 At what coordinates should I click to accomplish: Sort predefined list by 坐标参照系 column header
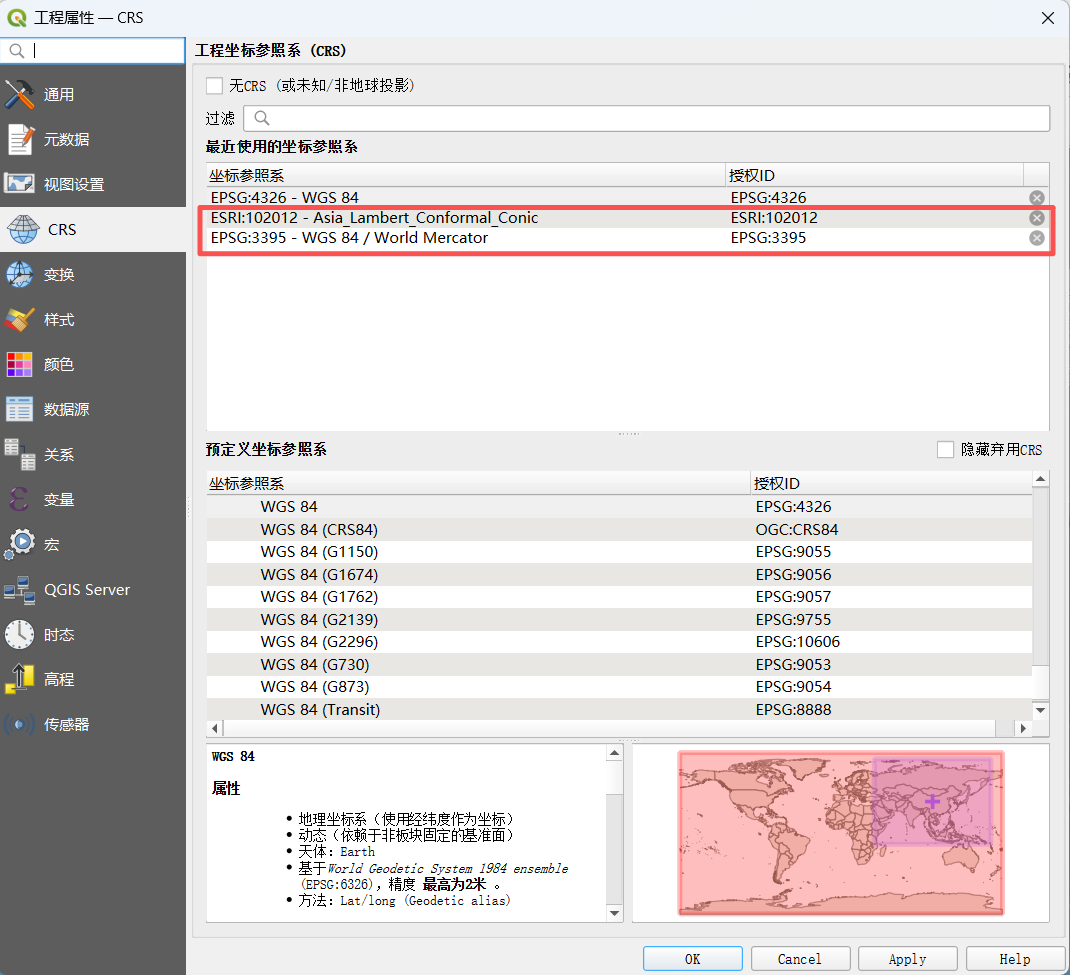(x=478, y=483)
